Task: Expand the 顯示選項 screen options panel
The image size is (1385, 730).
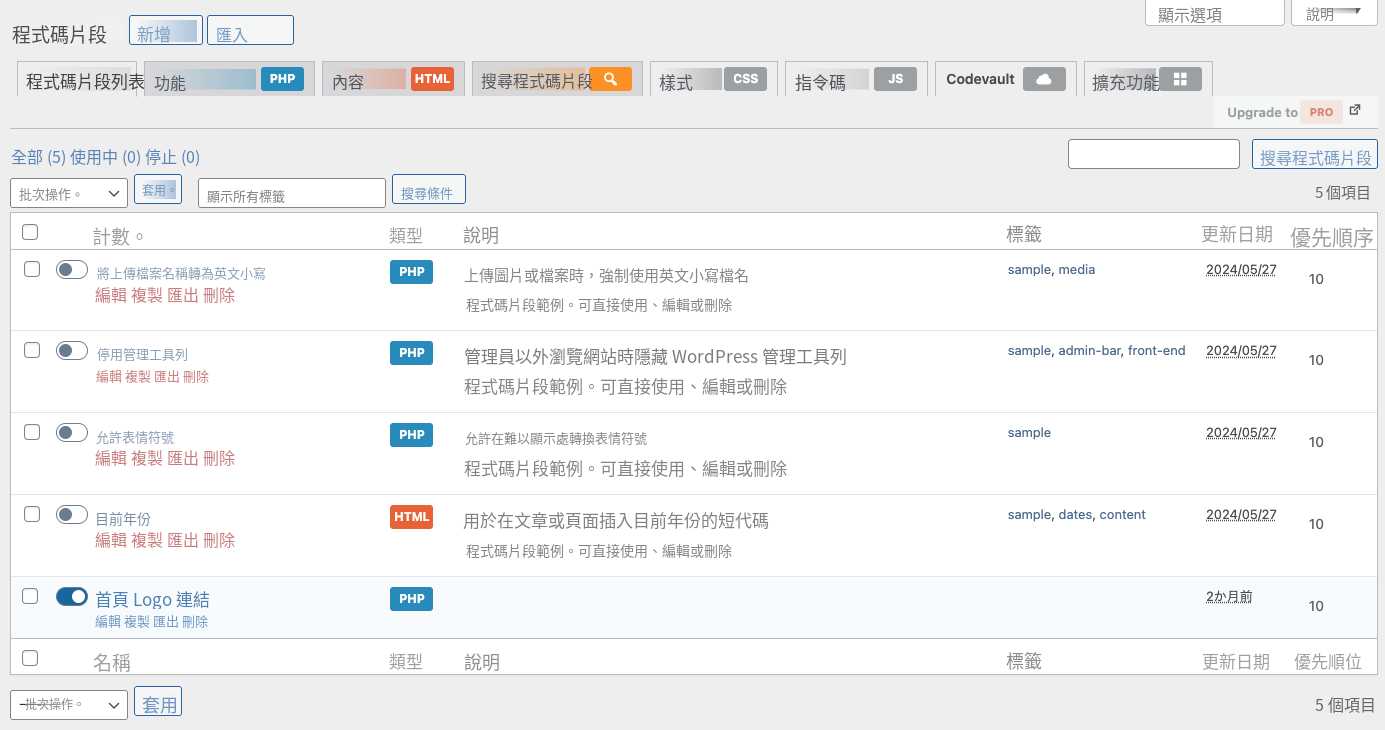Action: point(1214,14)
